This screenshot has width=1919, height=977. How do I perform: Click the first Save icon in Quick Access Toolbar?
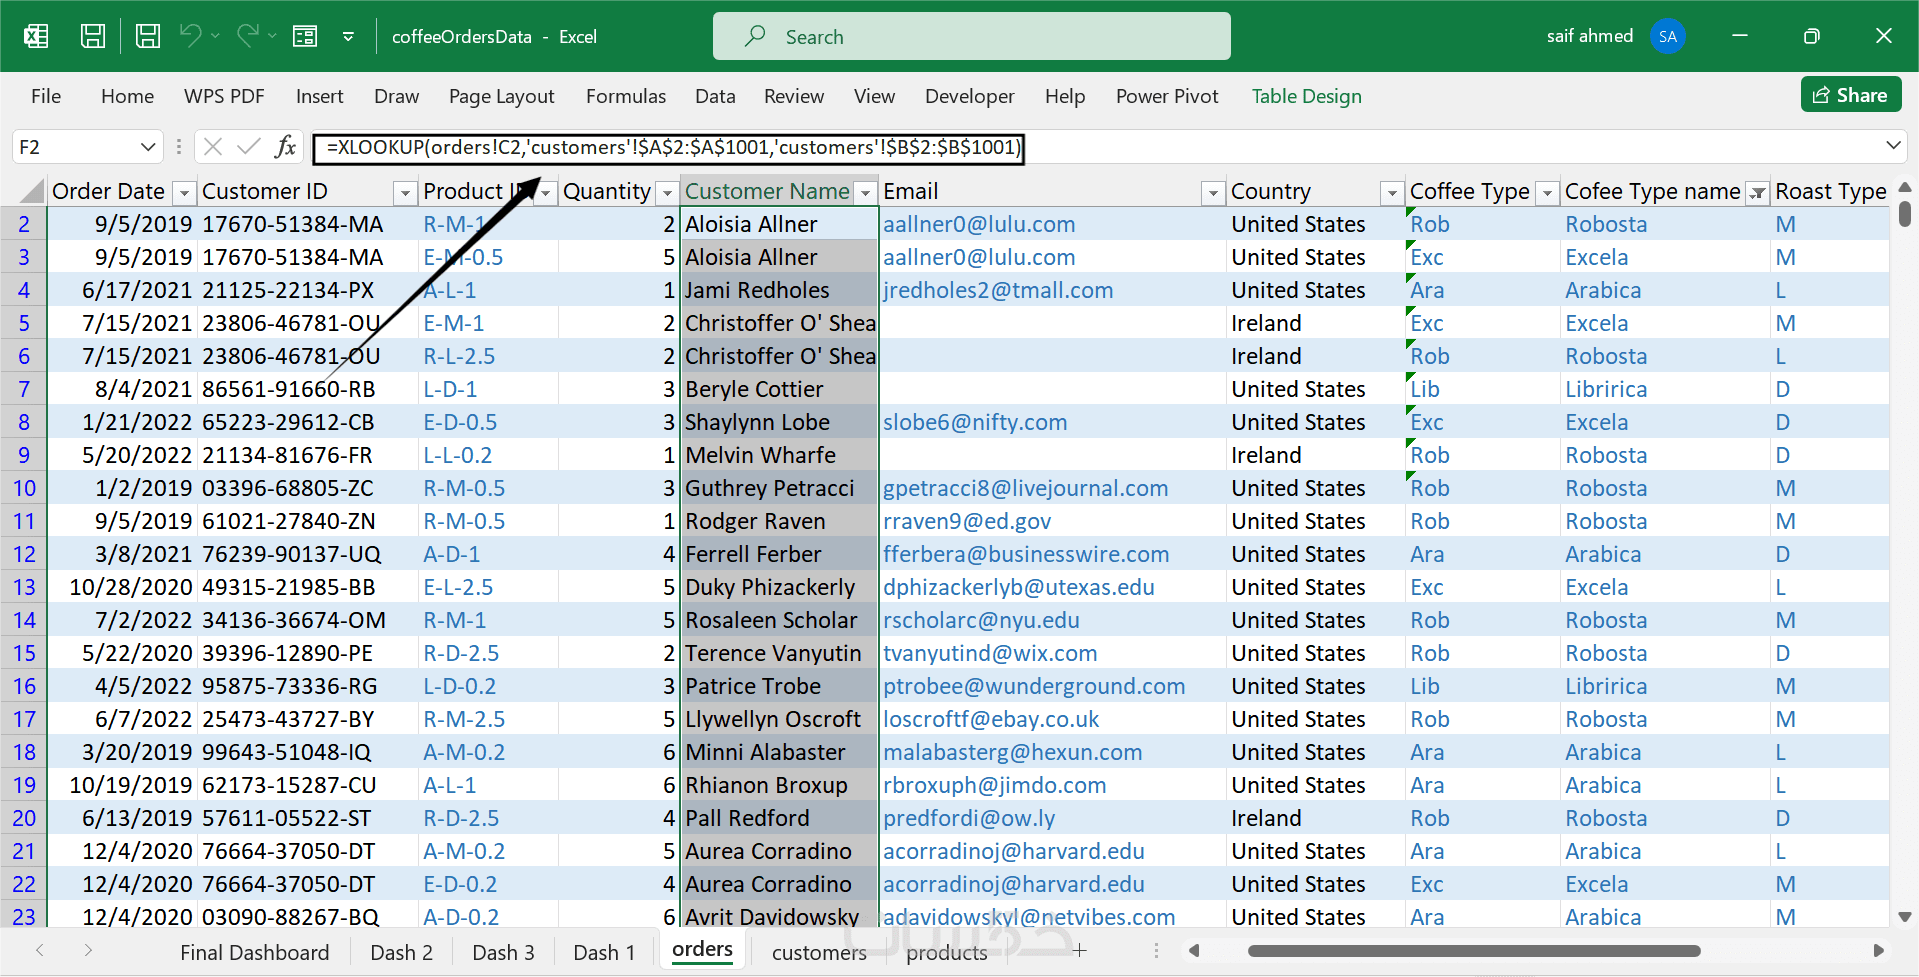pos(93,37)
